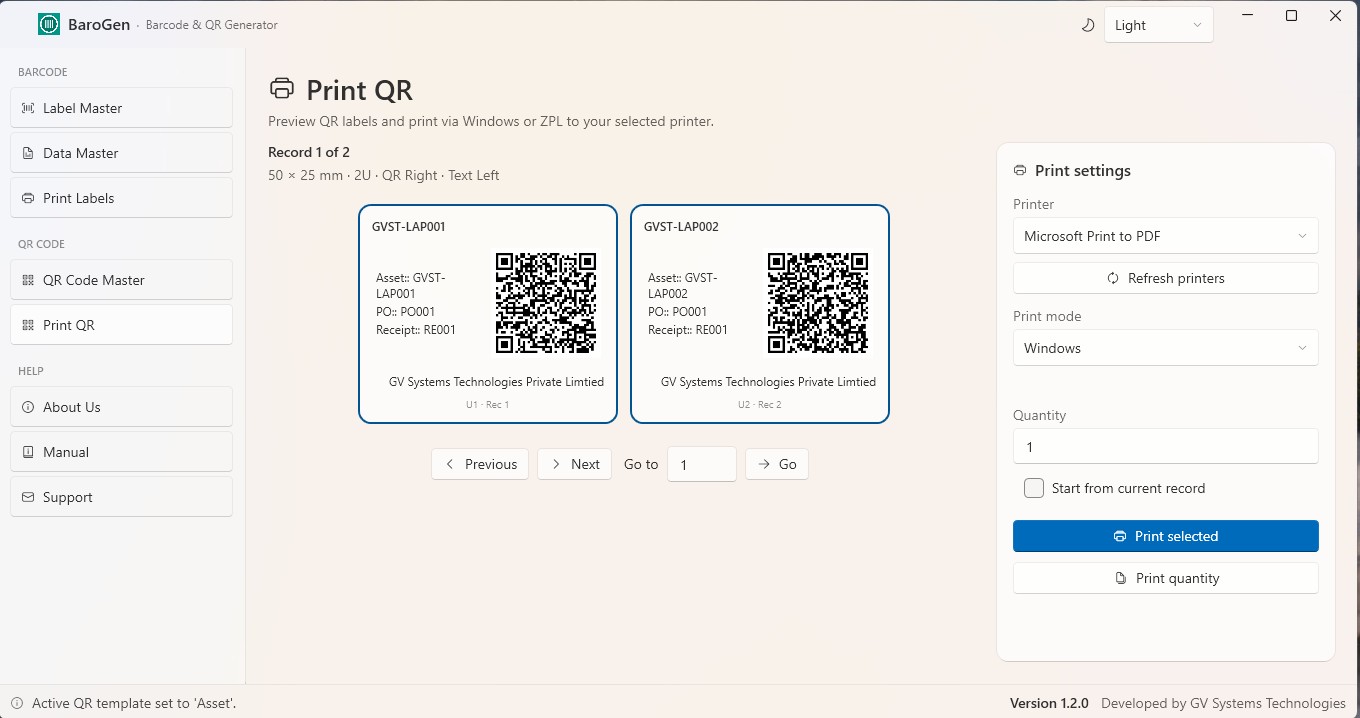The height and width of the screenshot is (718, 1360).
Task: Click the 'U2 · Rec 2' label footer
Action: point(760,405)
